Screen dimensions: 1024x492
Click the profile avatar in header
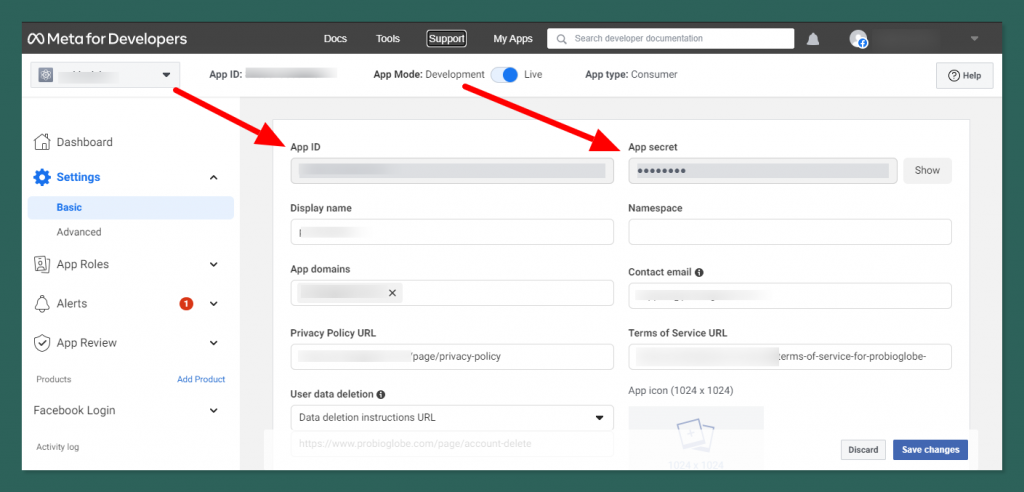[858, 39]
